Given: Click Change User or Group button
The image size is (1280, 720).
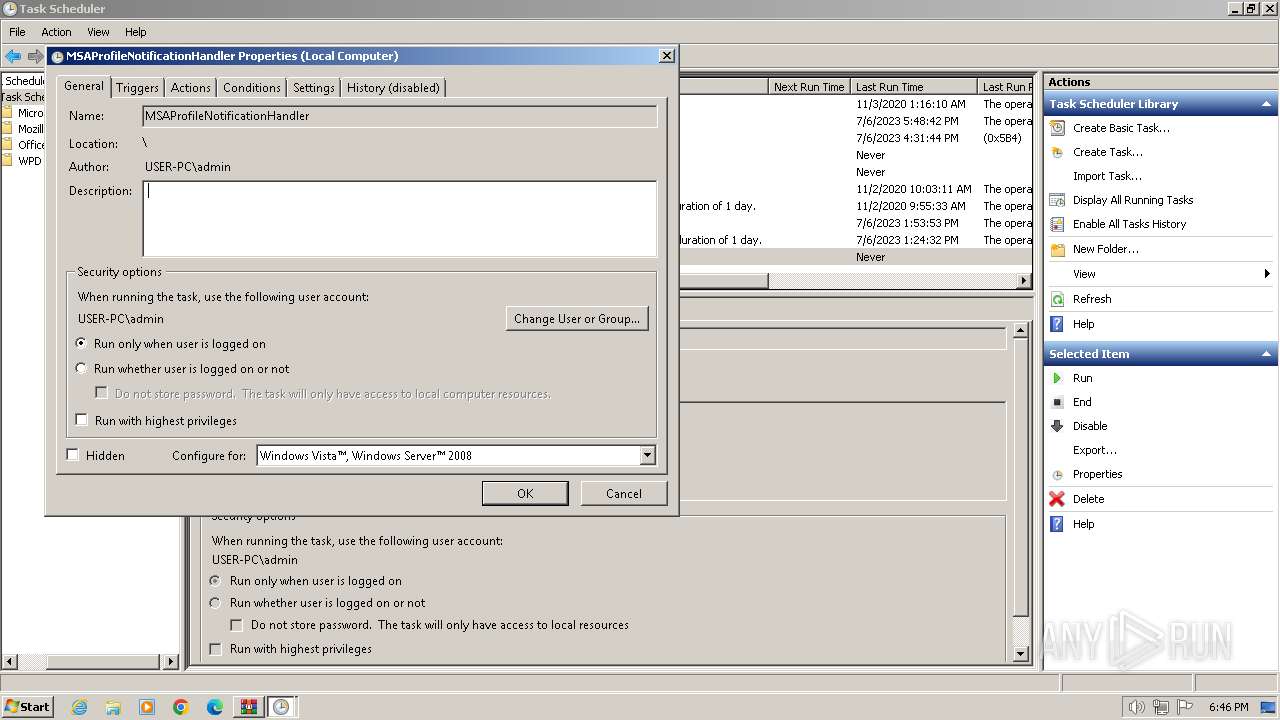Looking at the screenshot, I should point(577,319).
